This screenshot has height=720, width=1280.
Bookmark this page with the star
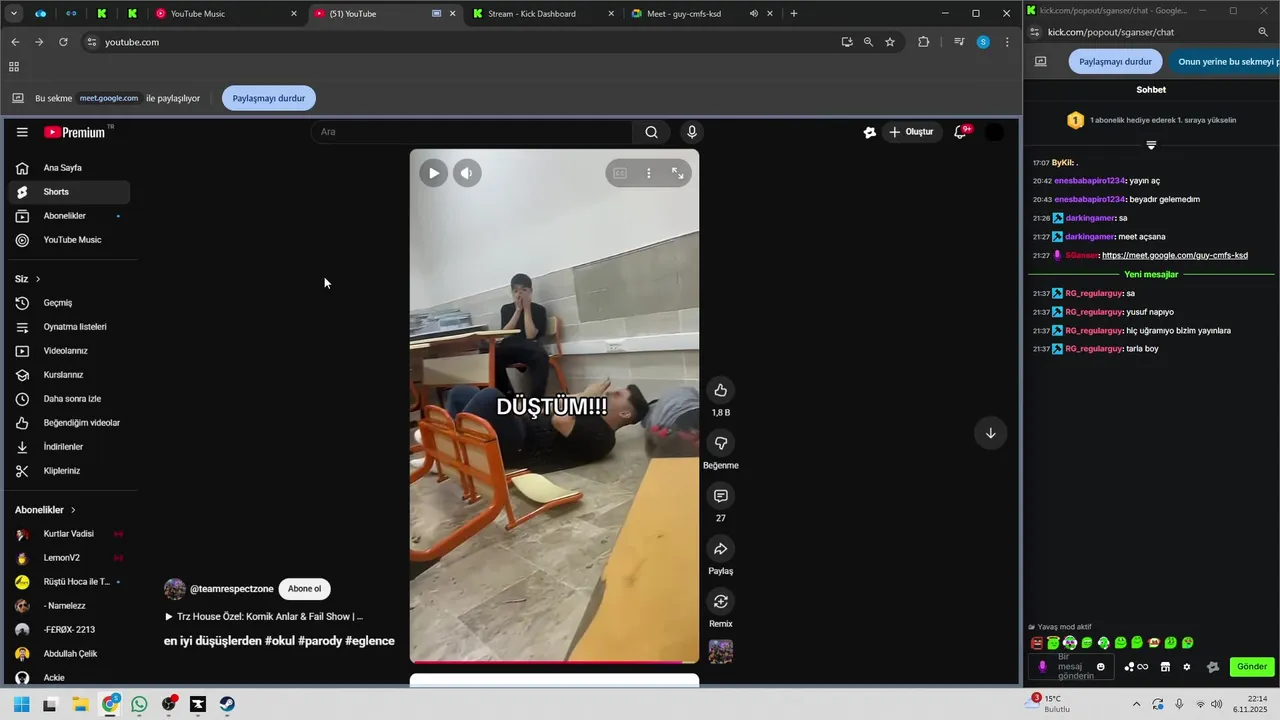click(x=890, y=42)
